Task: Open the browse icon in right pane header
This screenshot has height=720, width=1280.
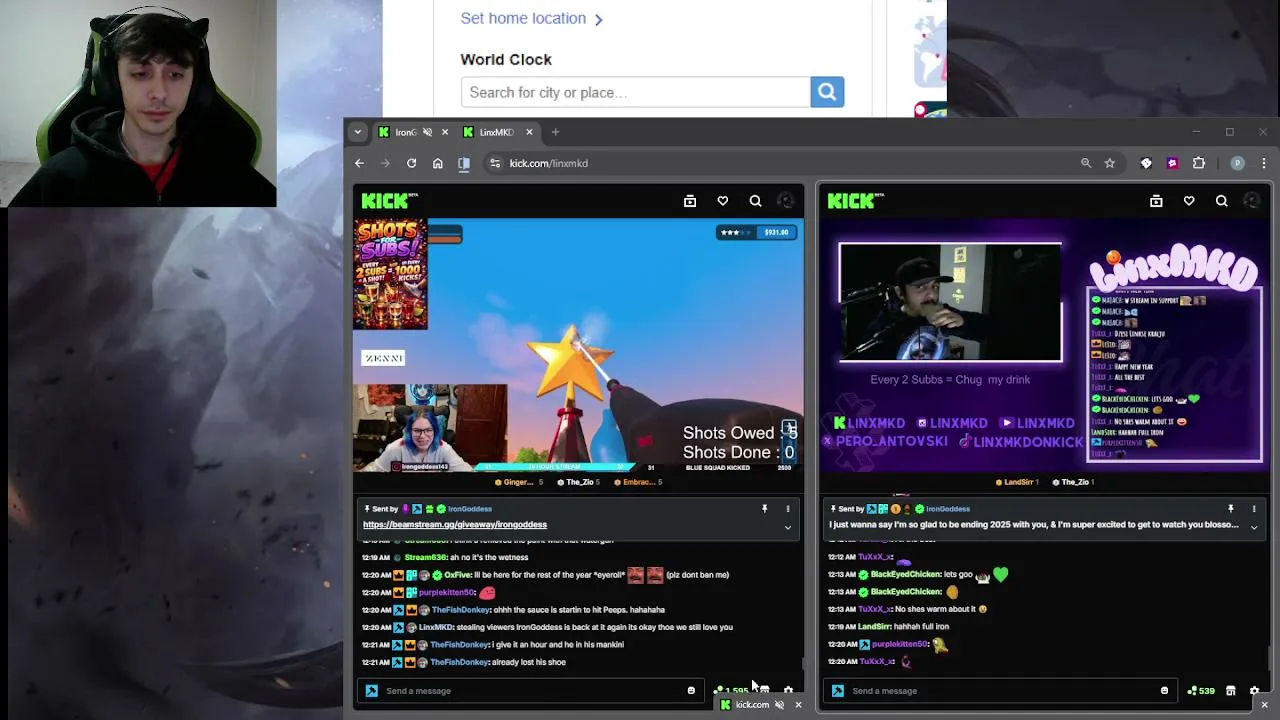Action: click(1156, 201)
